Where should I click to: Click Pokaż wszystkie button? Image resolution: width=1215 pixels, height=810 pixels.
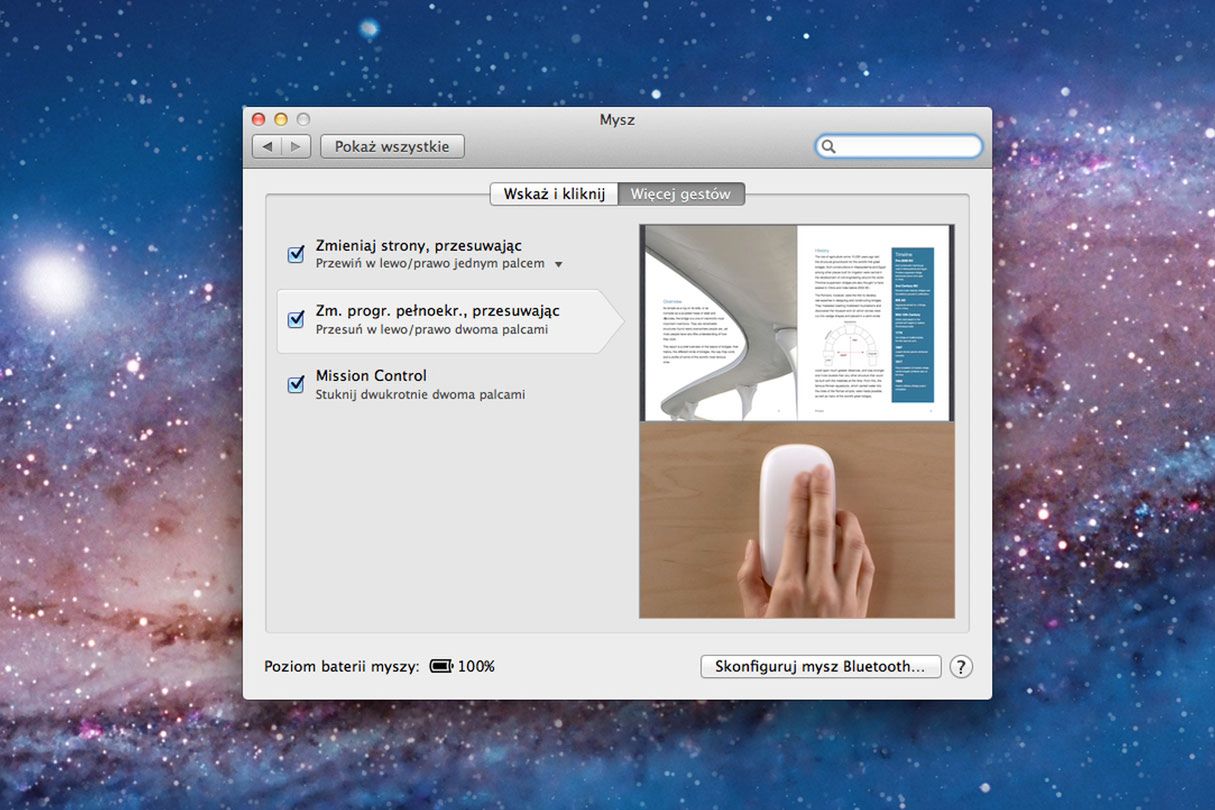point(392,147)
